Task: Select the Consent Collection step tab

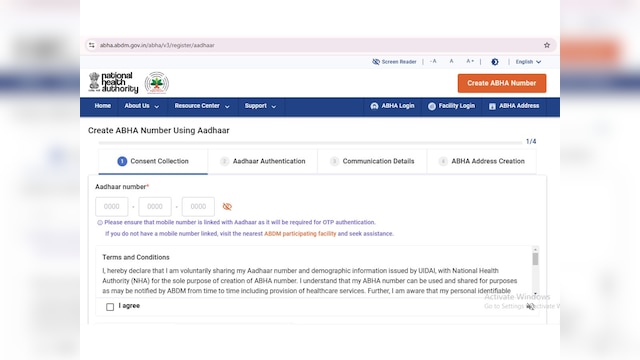Action: 153,161
